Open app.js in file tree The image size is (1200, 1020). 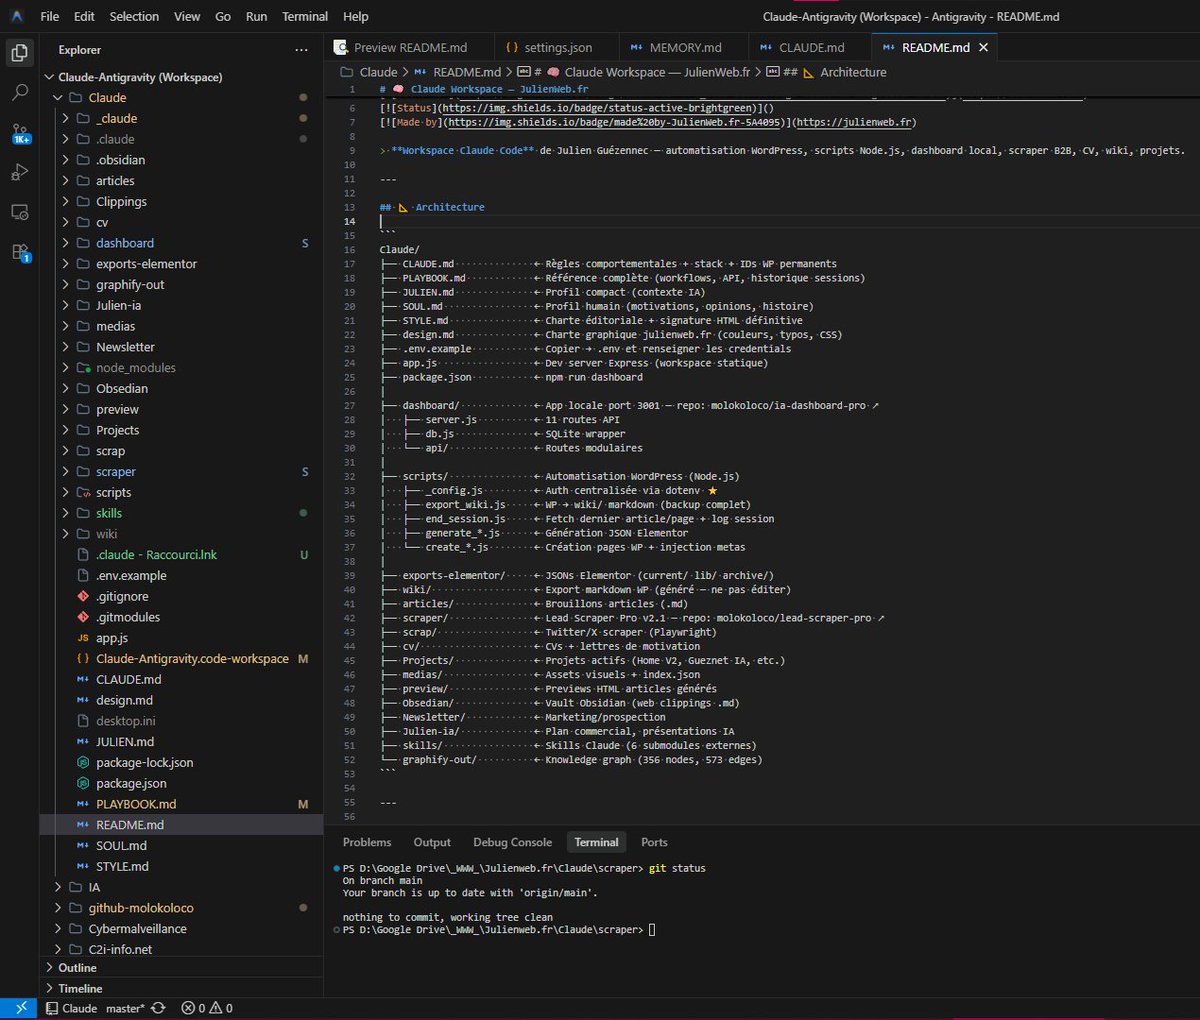pyautogui.click(x=181, y=638)
